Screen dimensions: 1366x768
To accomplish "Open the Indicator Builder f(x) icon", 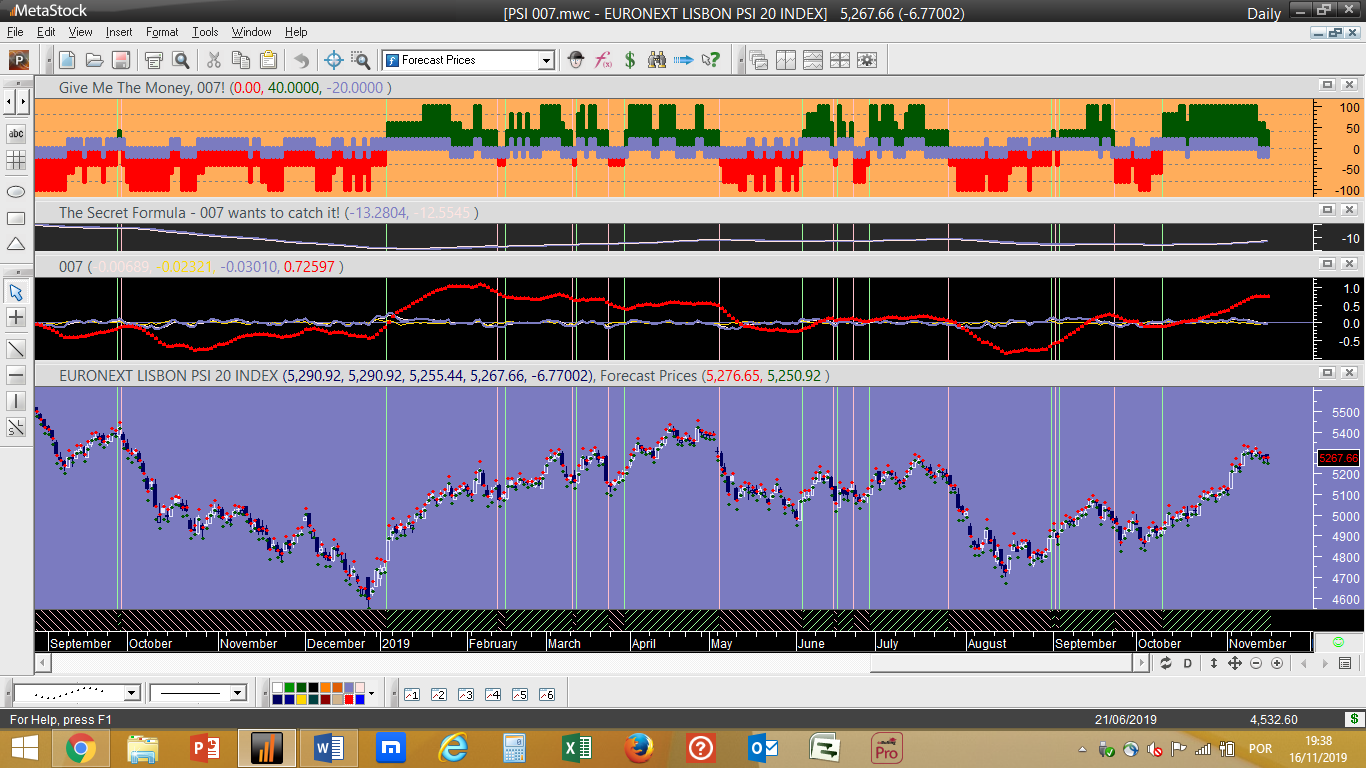I will point(603,60).
